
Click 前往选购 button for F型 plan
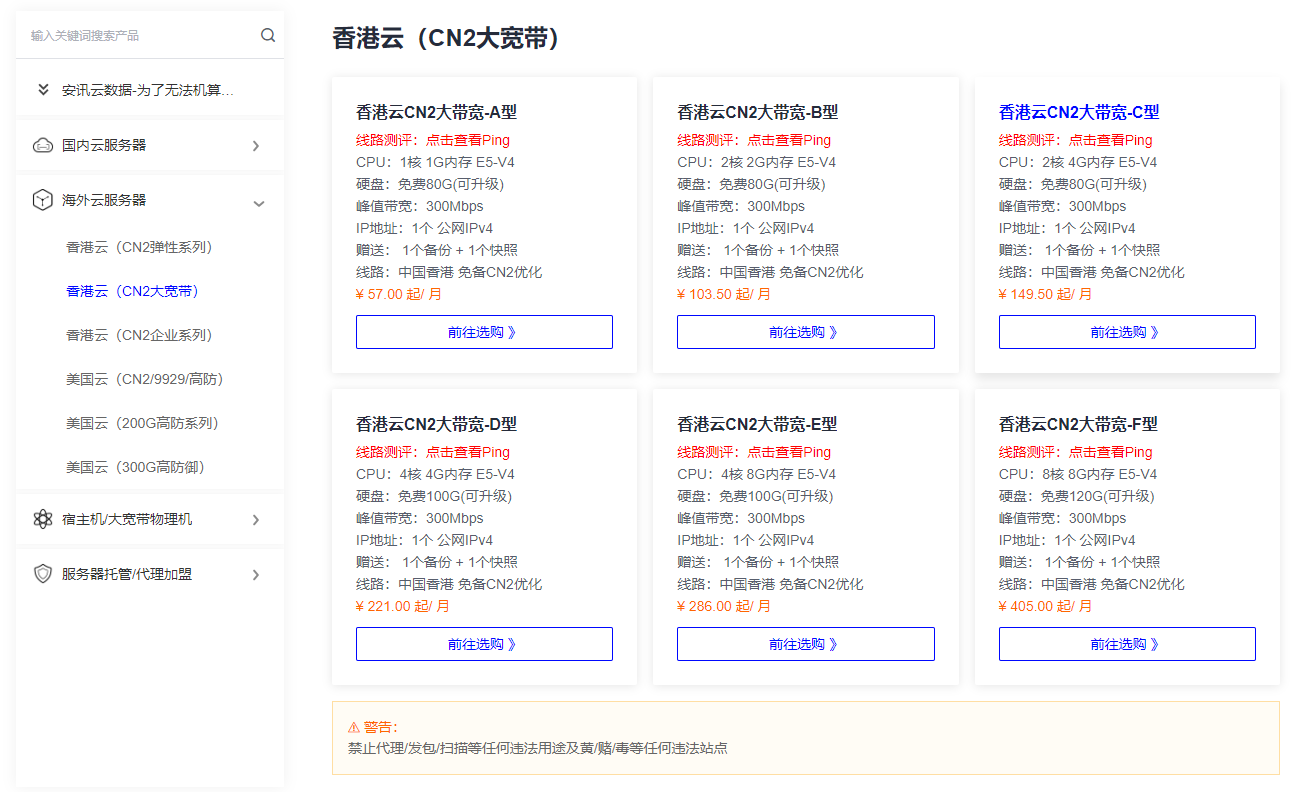tap(1126, 644)
